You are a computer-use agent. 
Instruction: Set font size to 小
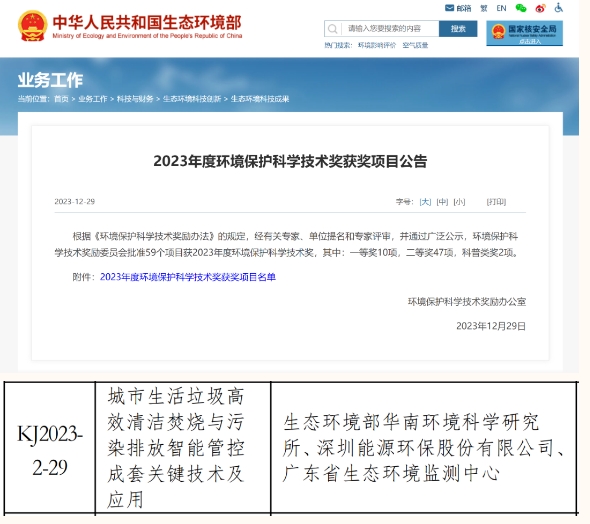click(x=459, y=202)
